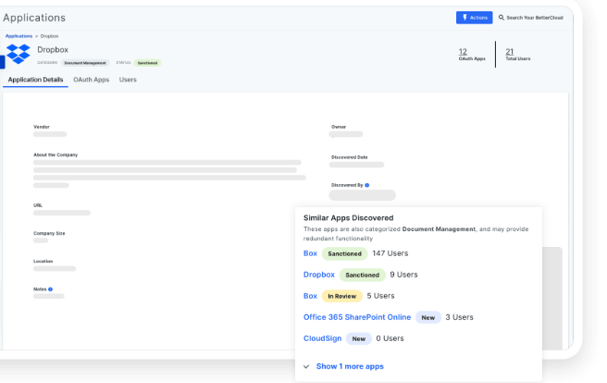Click chevron next to Show 1 more apps
The image size is (607, 383).
pos(306,367)
